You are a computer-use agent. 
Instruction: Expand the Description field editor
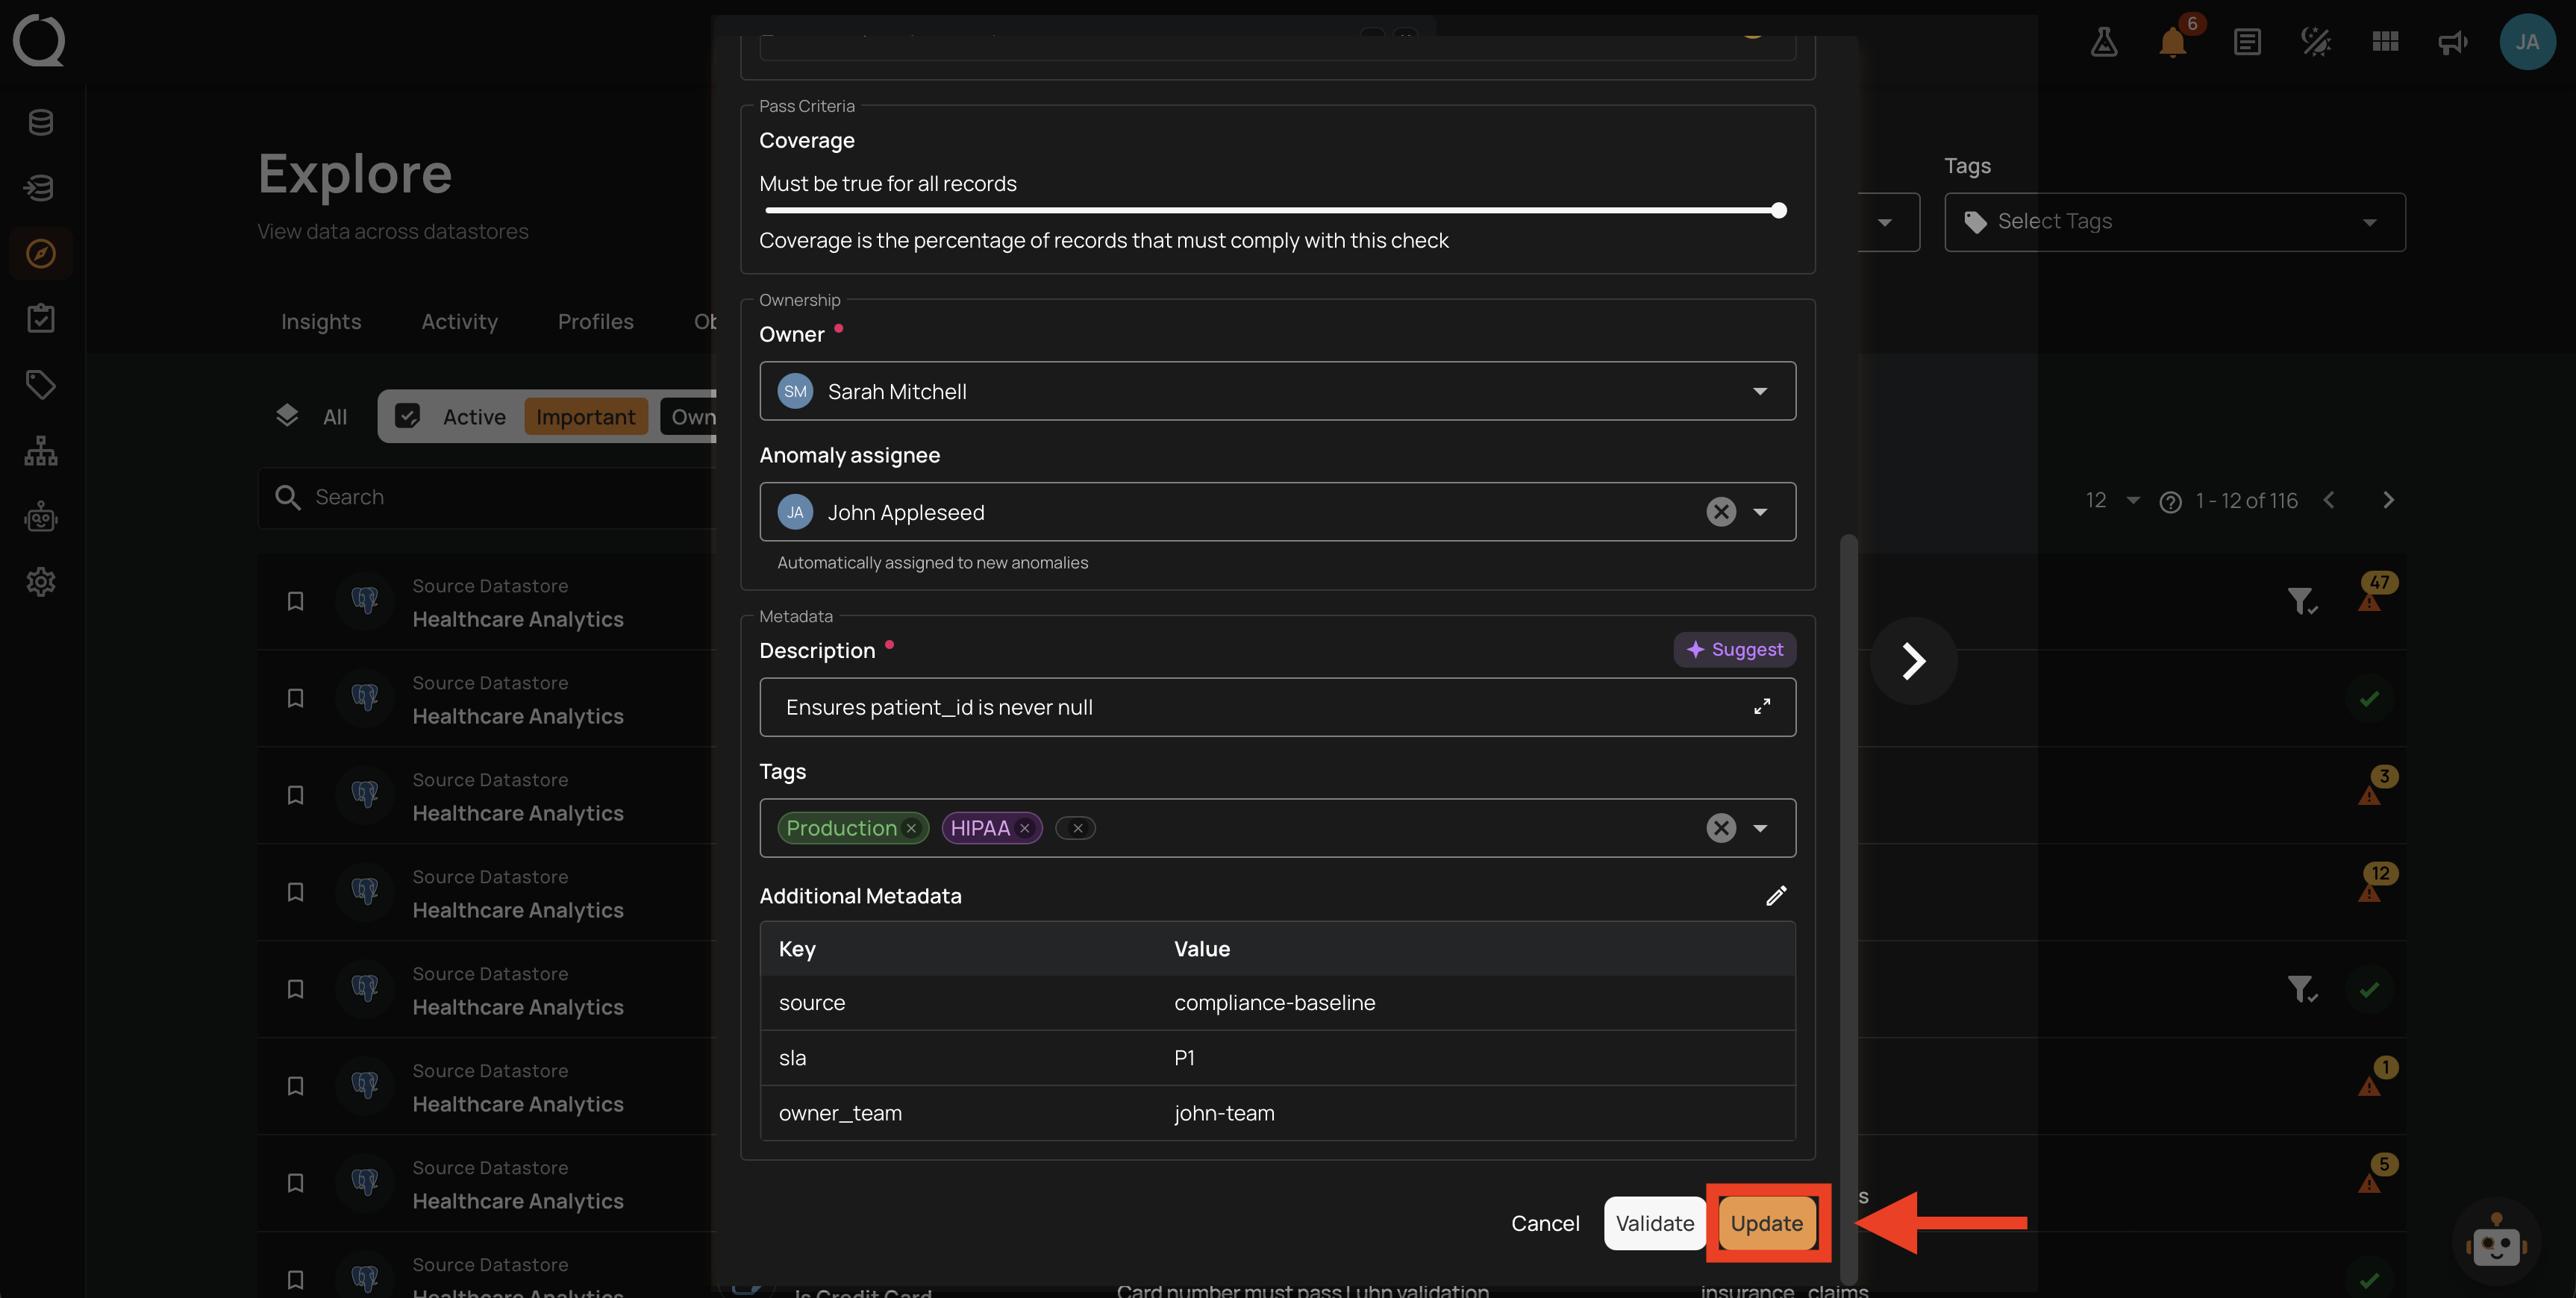click(x=1762, y=707)
